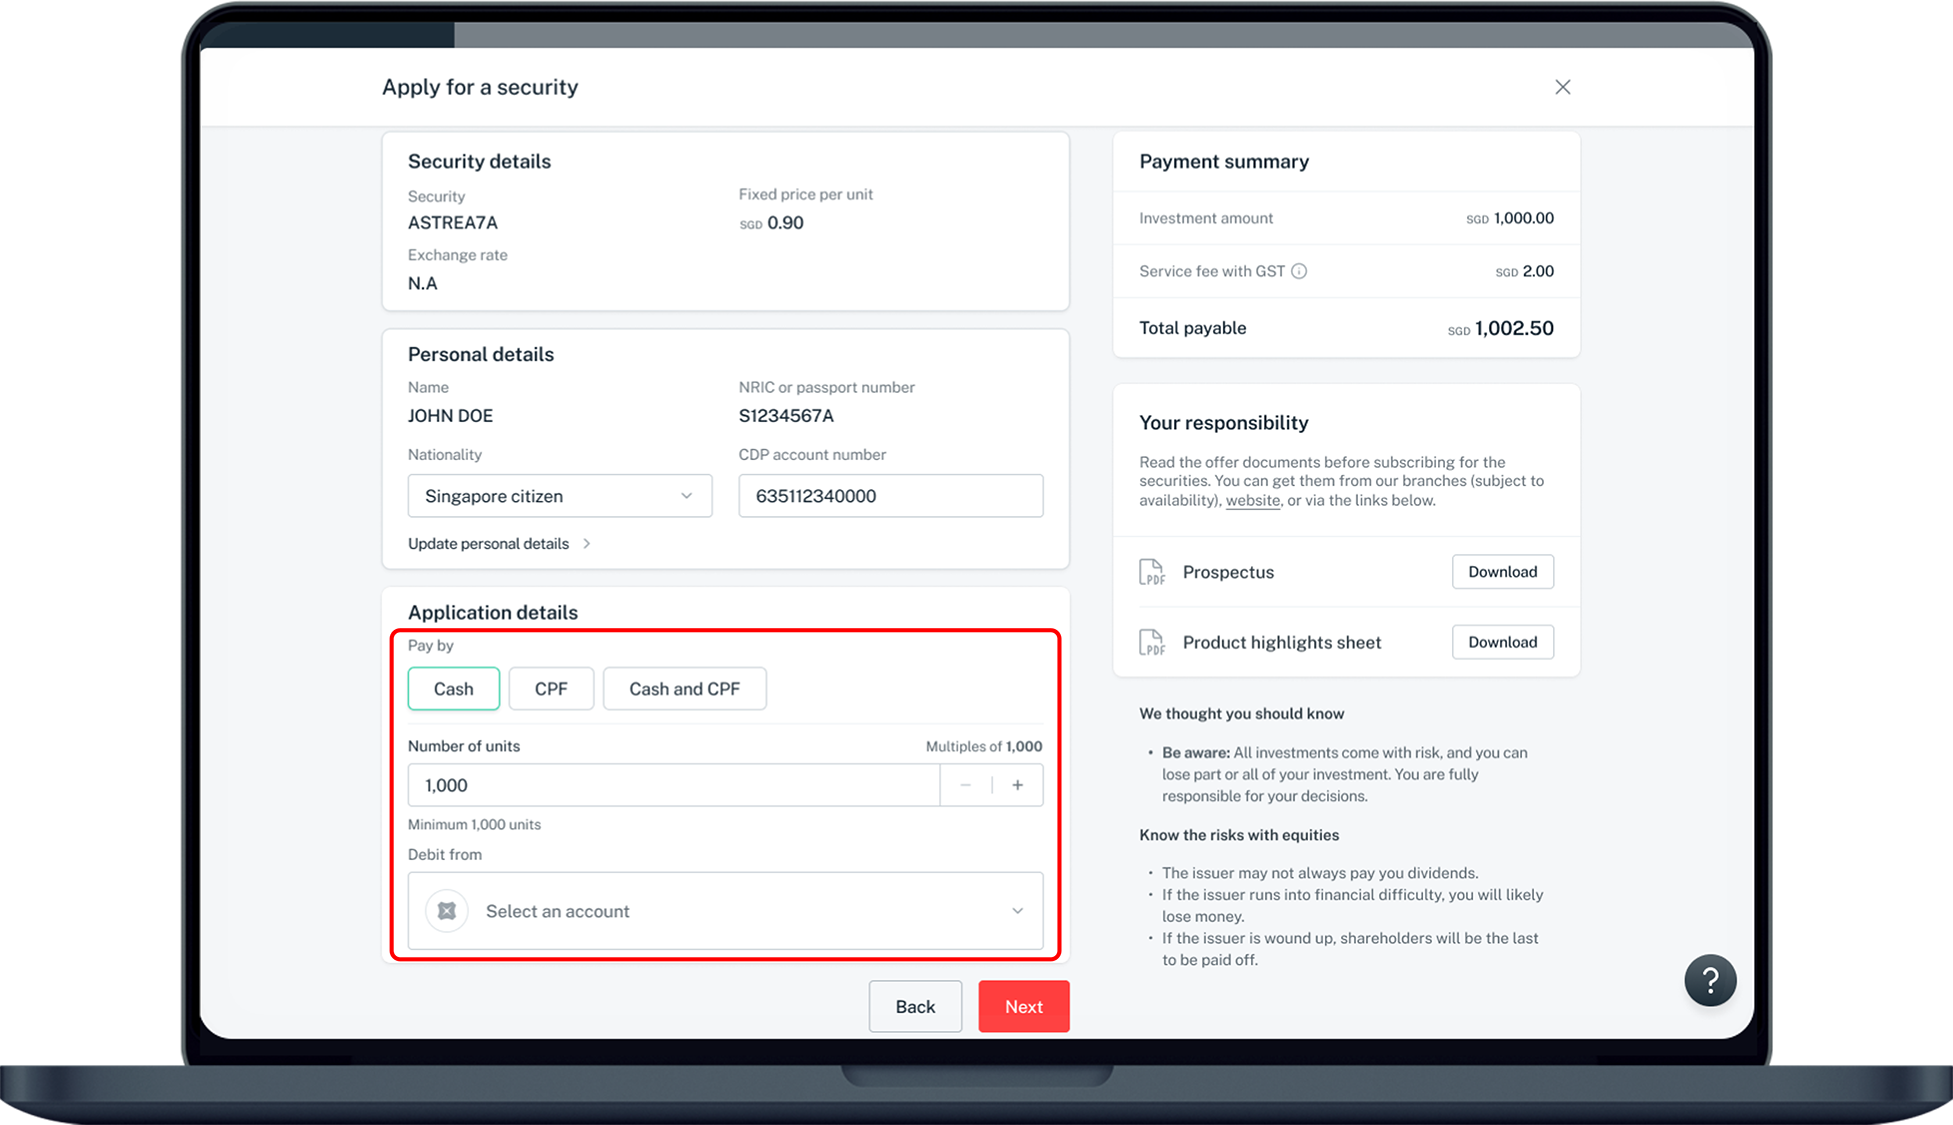Click the Service fee info icon
The width and height of the screenshot is (1953, 1125).
pyautogui.click(x=1298, y=271)
